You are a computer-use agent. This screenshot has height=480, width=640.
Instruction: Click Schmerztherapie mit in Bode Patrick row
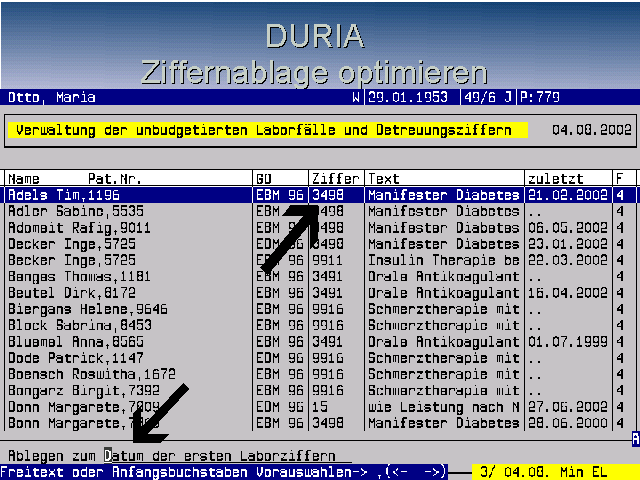coord(444,358)
